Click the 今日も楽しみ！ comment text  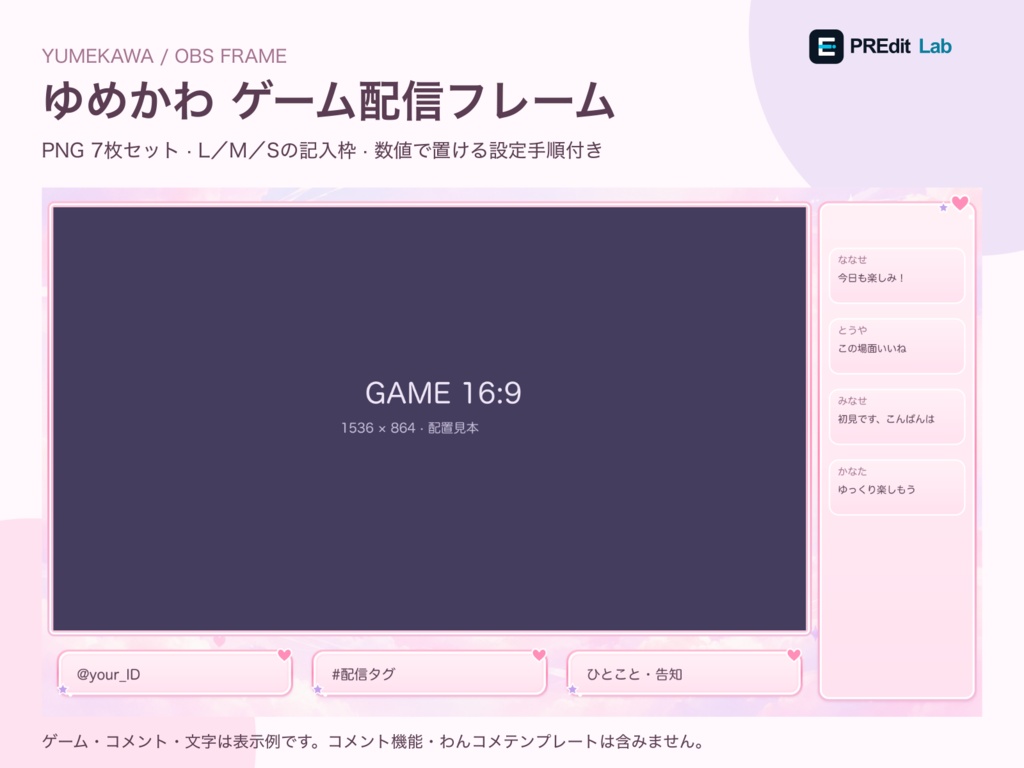(871, 278)
